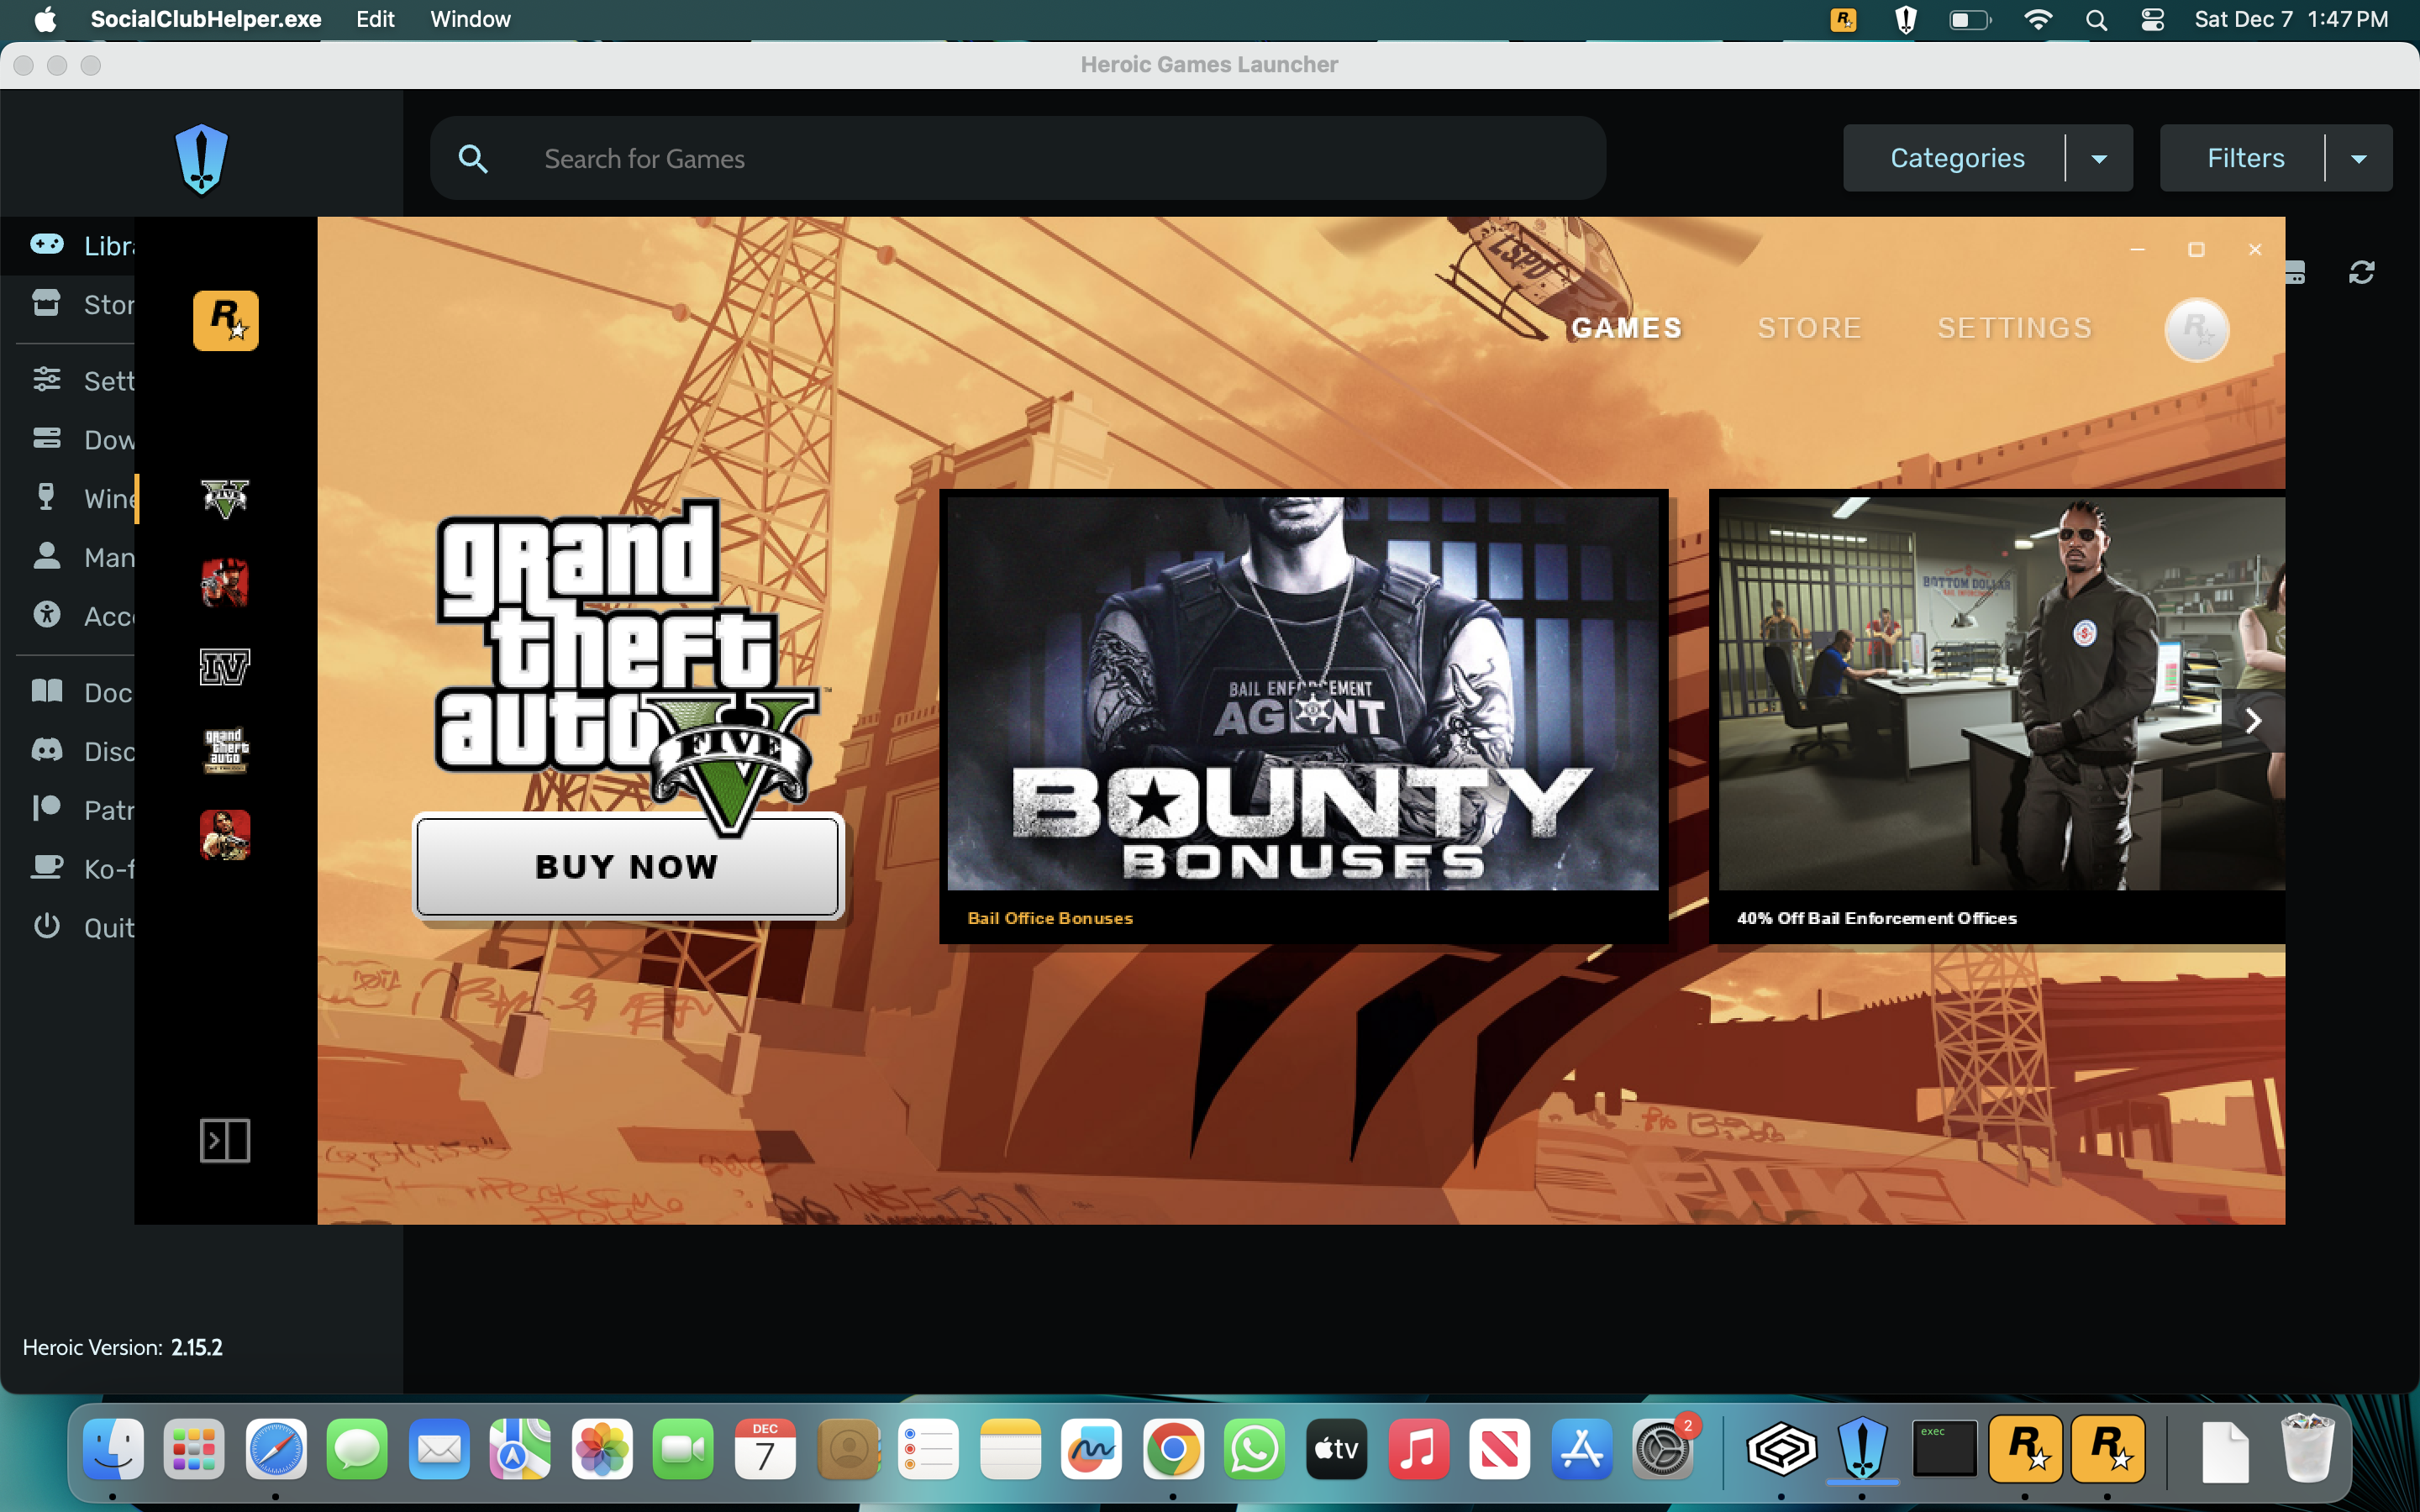Expand Filters dropdown arrow

point(2359,158)
